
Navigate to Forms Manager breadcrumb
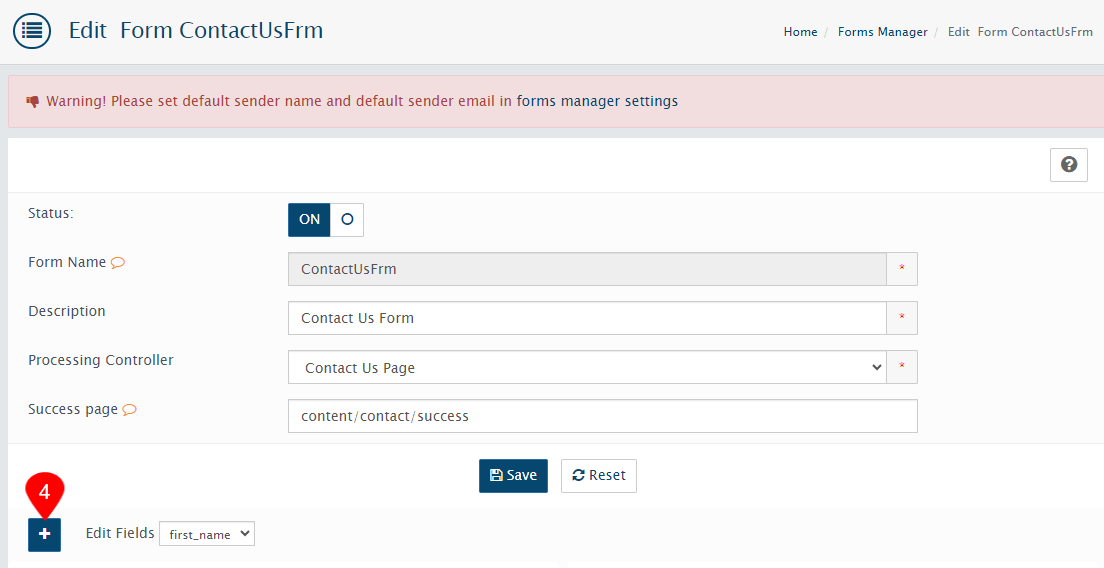coord(882,32)
